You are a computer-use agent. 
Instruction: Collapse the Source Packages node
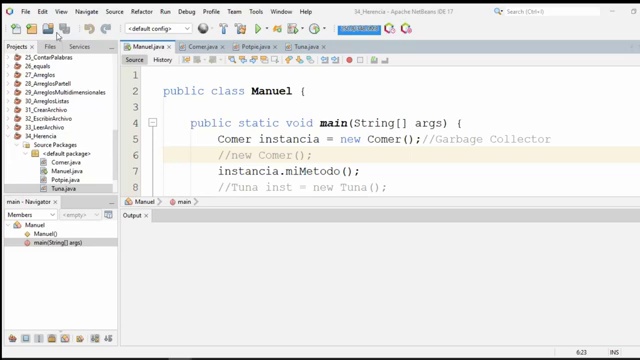click(17, 145)
